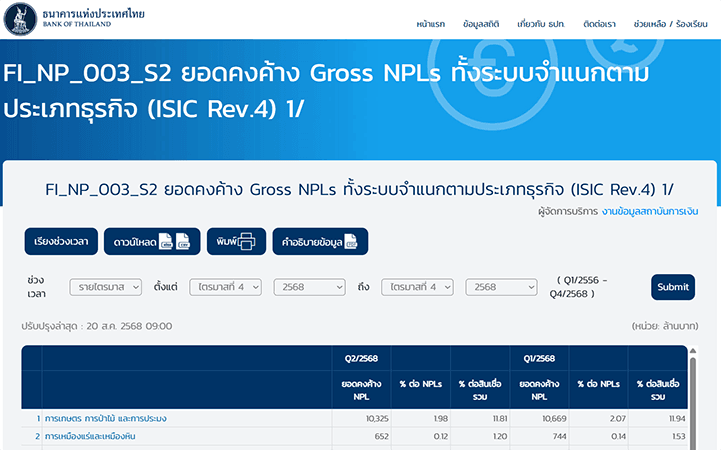Click the Bank of Thailand logo
Image resolution: width=721 pixels, height=450 pixels.
pyautogui.click(x=20, y=19)
